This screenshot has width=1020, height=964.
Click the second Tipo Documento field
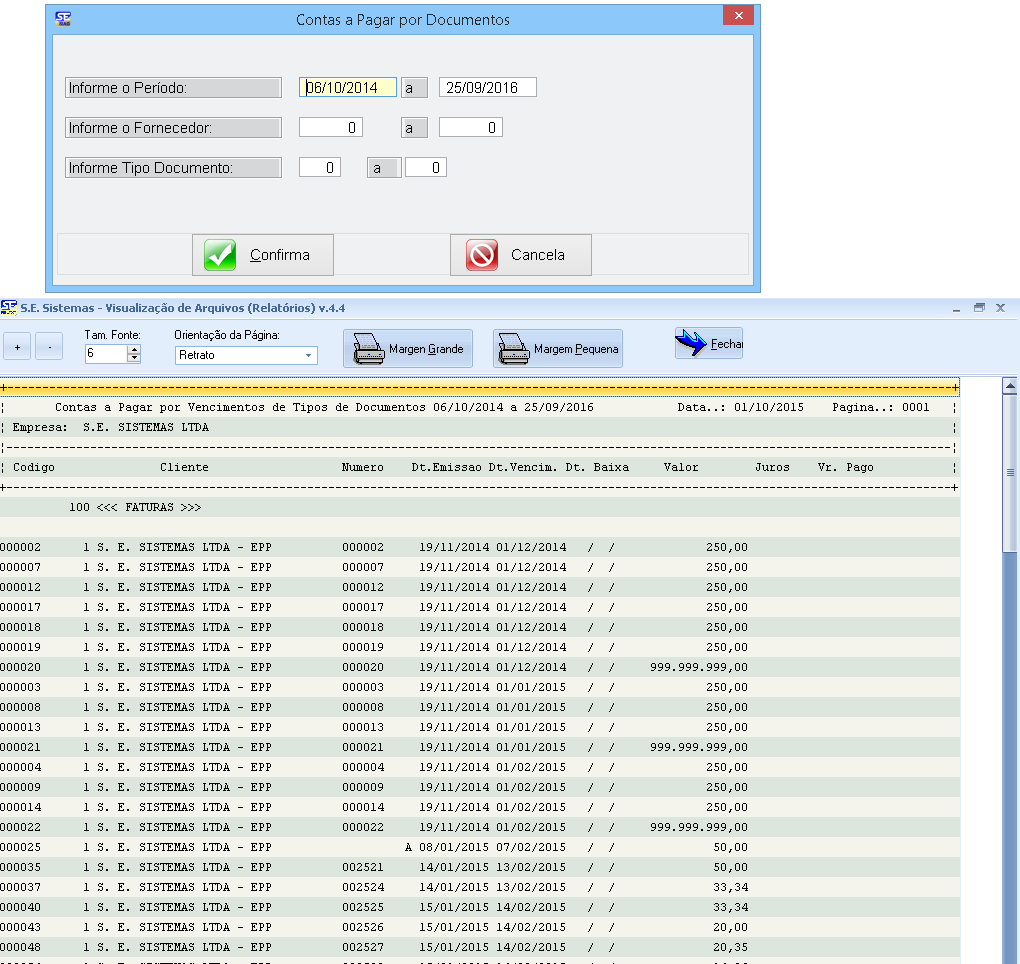(425, 168)
